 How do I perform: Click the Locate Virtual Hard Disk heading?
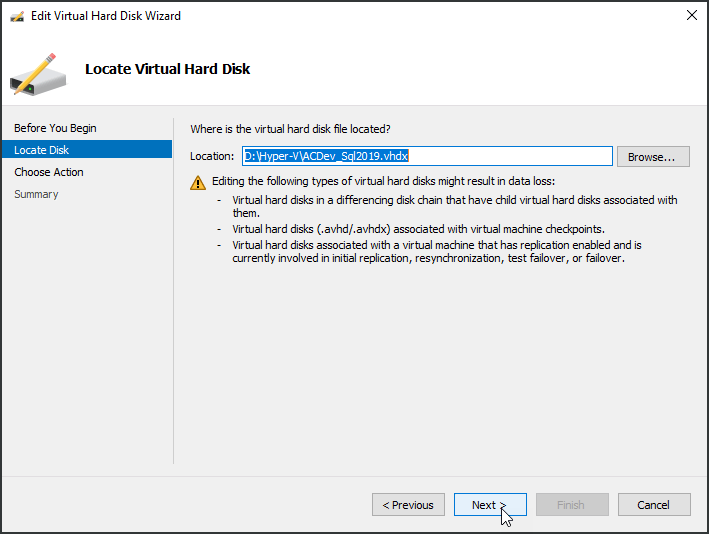click(167, 69)
